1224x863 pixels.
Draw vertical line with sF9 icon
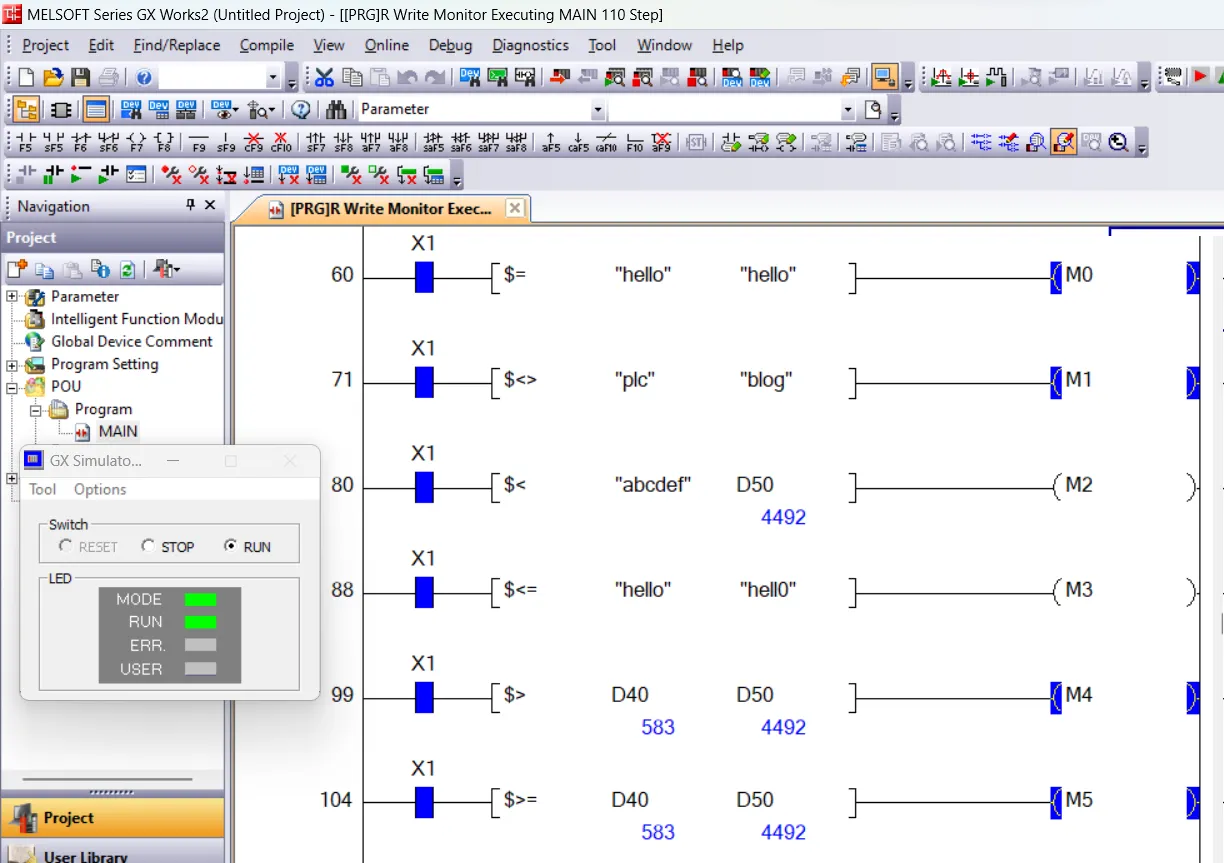coord(227,142)
